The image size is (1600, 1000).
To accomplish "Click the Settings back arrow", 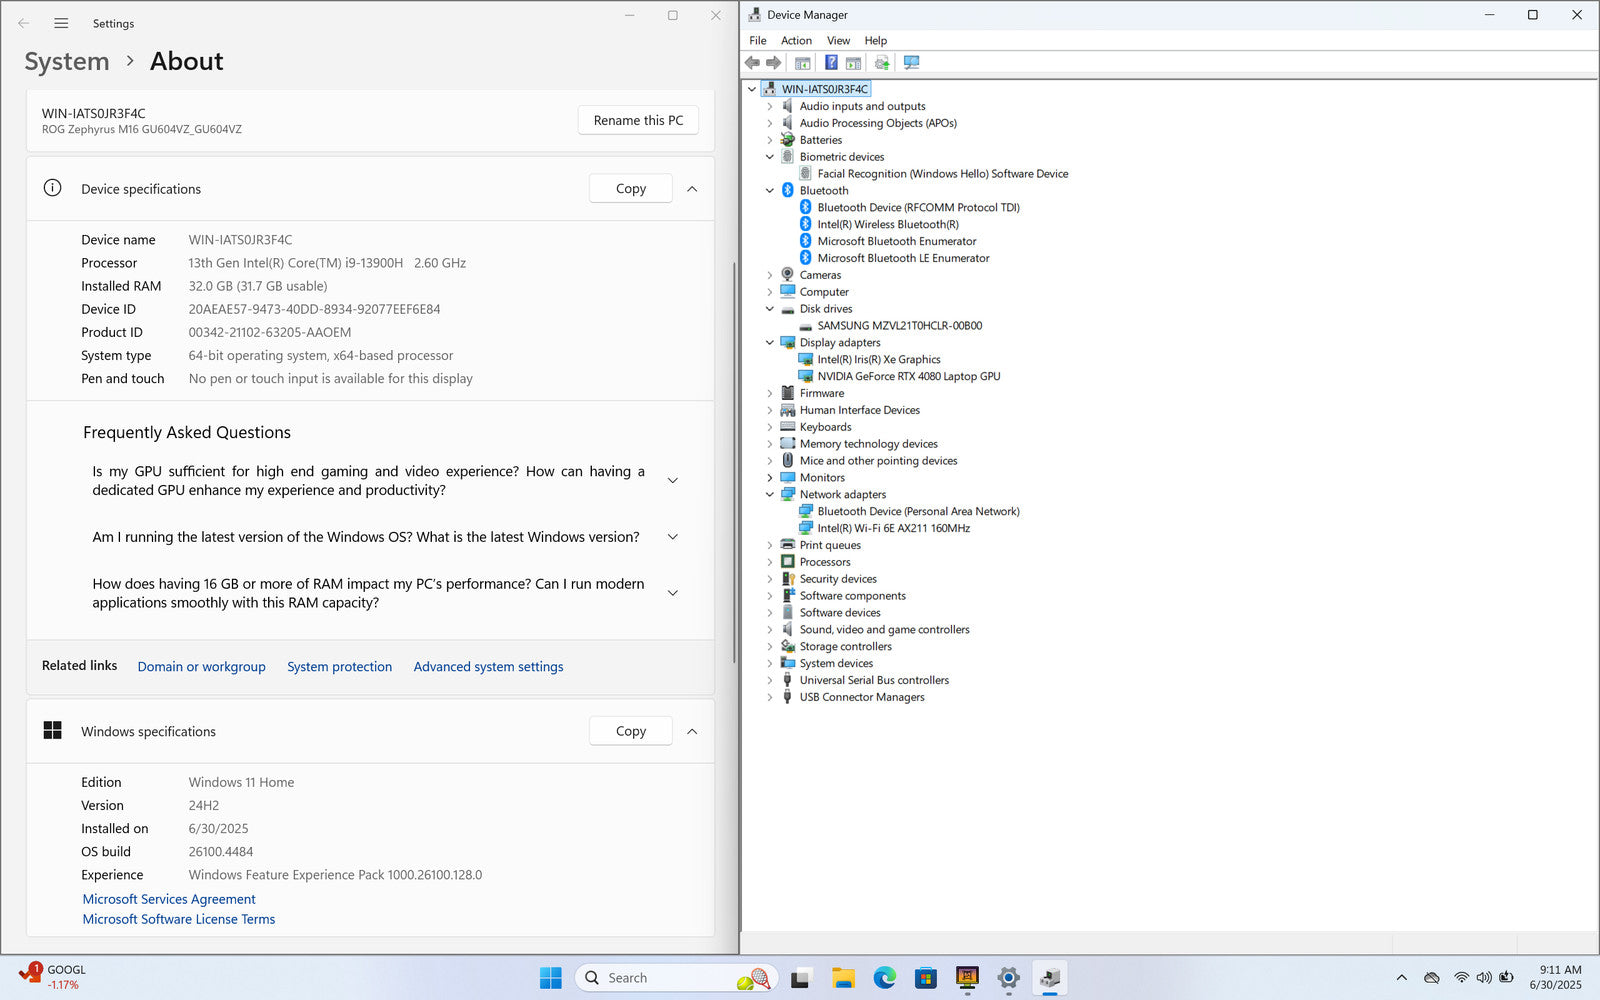I will click(23, 23).
